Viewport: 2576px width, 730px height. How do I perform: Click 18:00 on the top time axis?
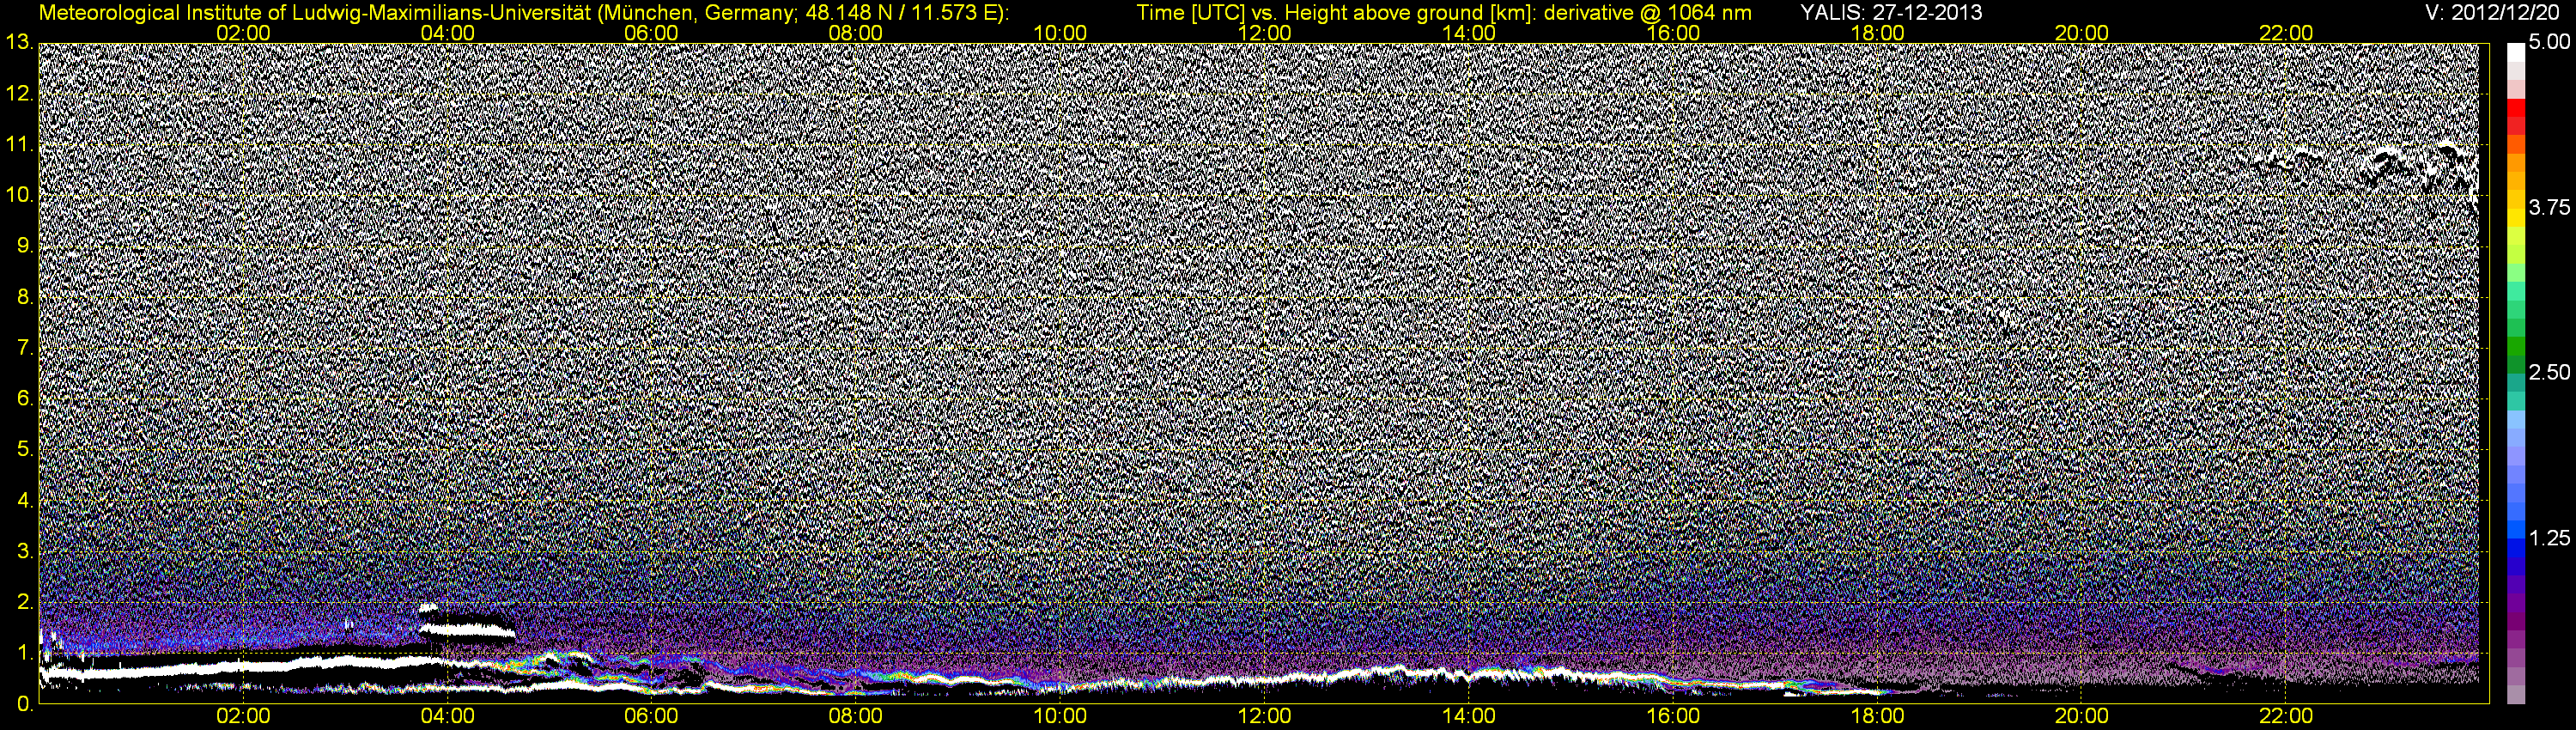point(1878,33)
